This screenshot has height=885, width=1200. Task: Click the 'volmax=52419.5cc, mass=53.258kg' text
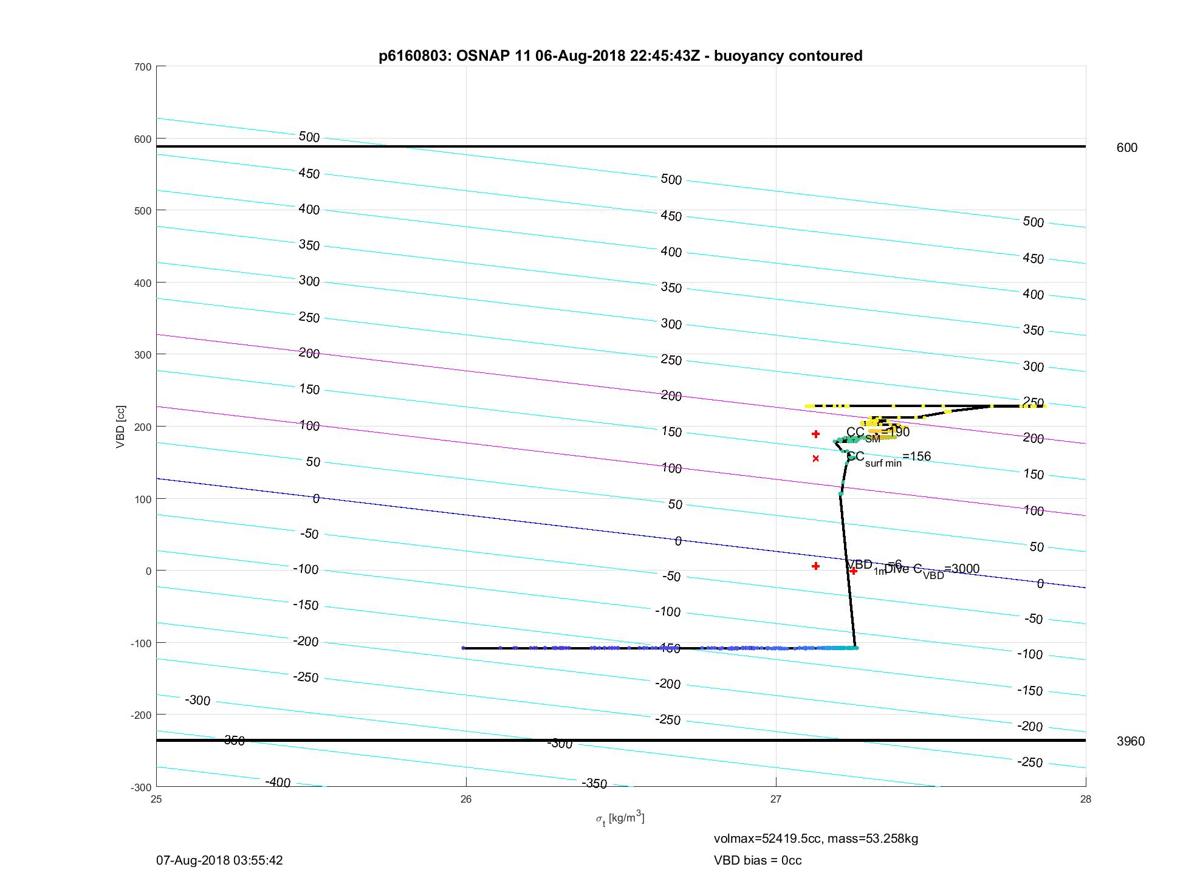[x=816, y=838]
